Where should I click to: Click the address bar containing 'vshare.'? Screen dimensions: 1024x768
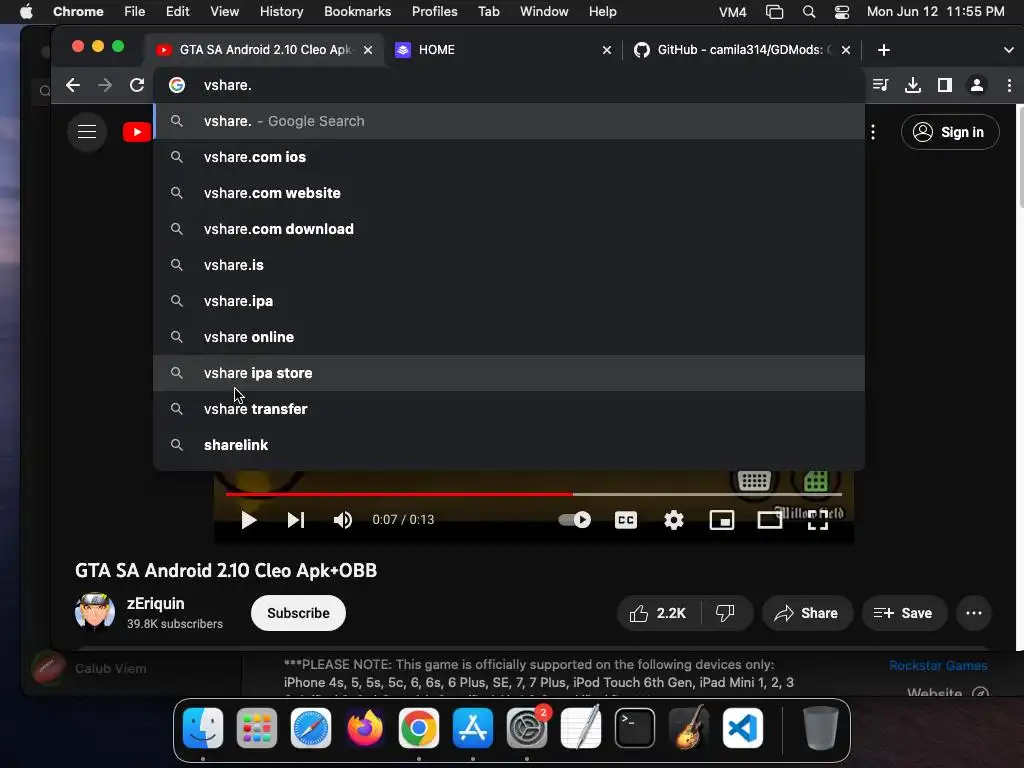509,85
